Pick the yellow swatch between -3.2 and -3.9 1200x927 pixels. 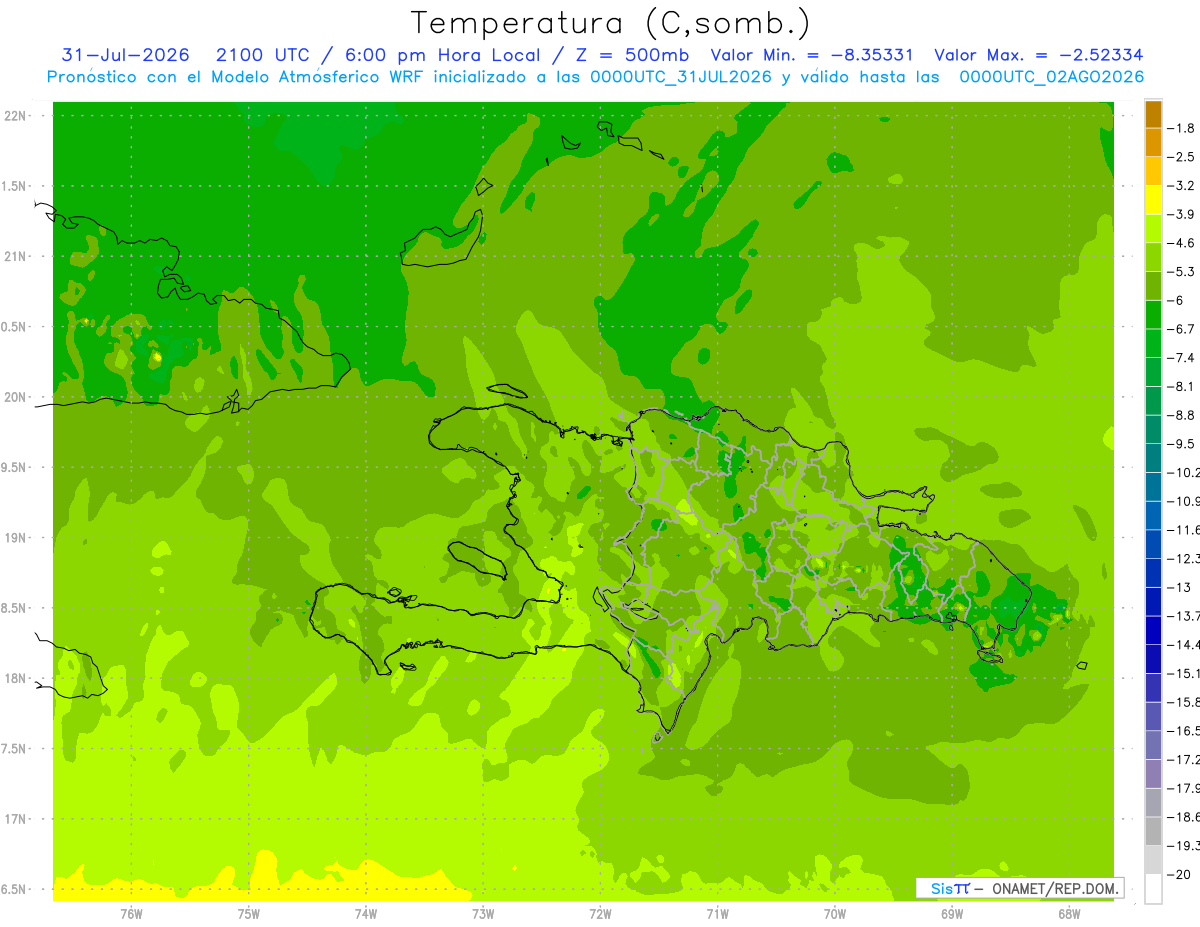pyautogui.click(x=1153, y=200)
